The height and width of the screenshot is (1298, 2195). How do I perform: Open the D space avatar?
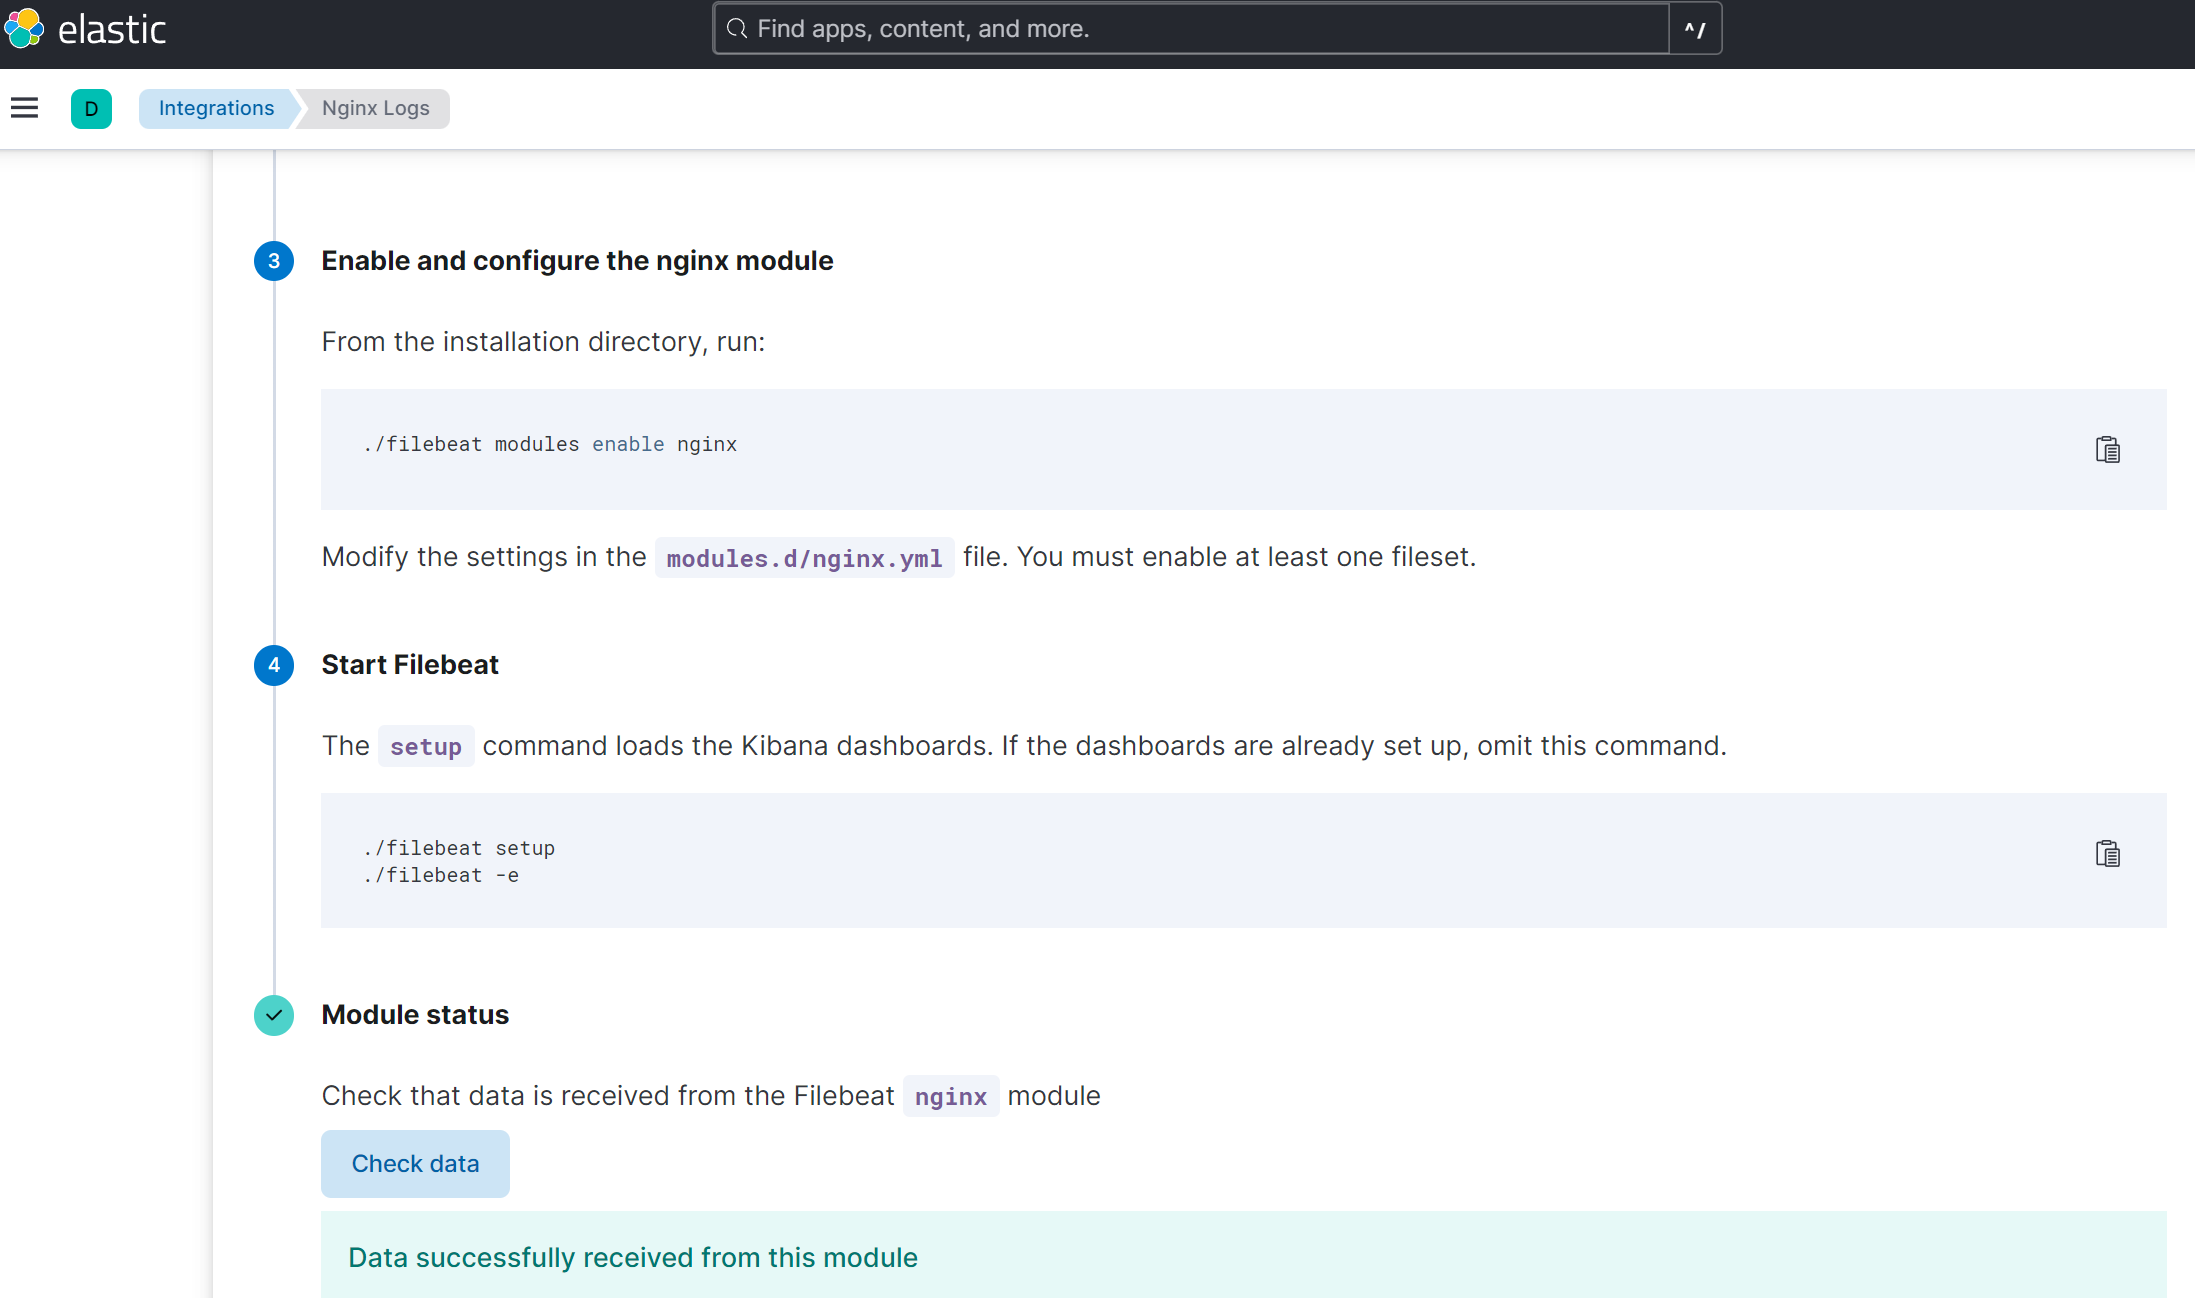(91, 108)
